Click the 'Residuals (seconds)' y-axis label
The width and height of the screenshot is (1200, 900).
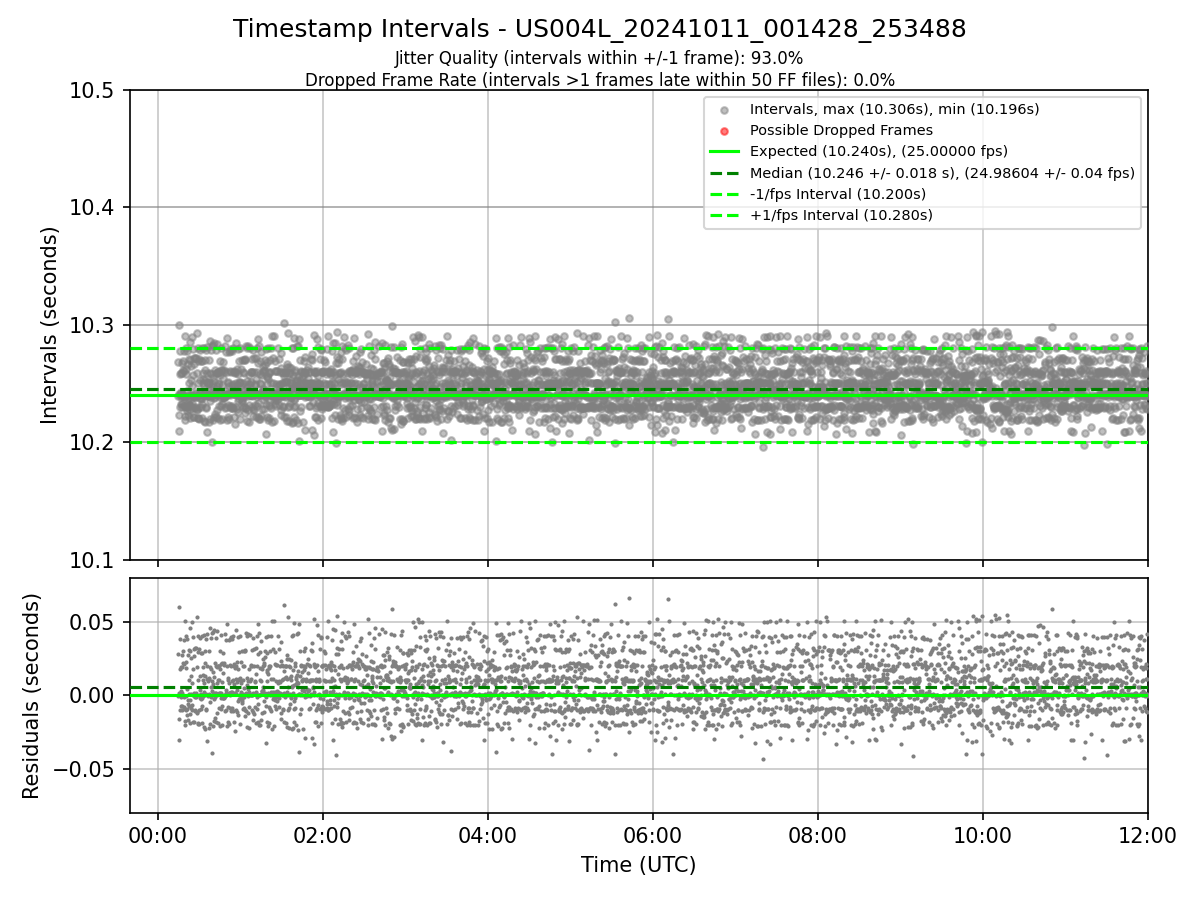point(32,696)
